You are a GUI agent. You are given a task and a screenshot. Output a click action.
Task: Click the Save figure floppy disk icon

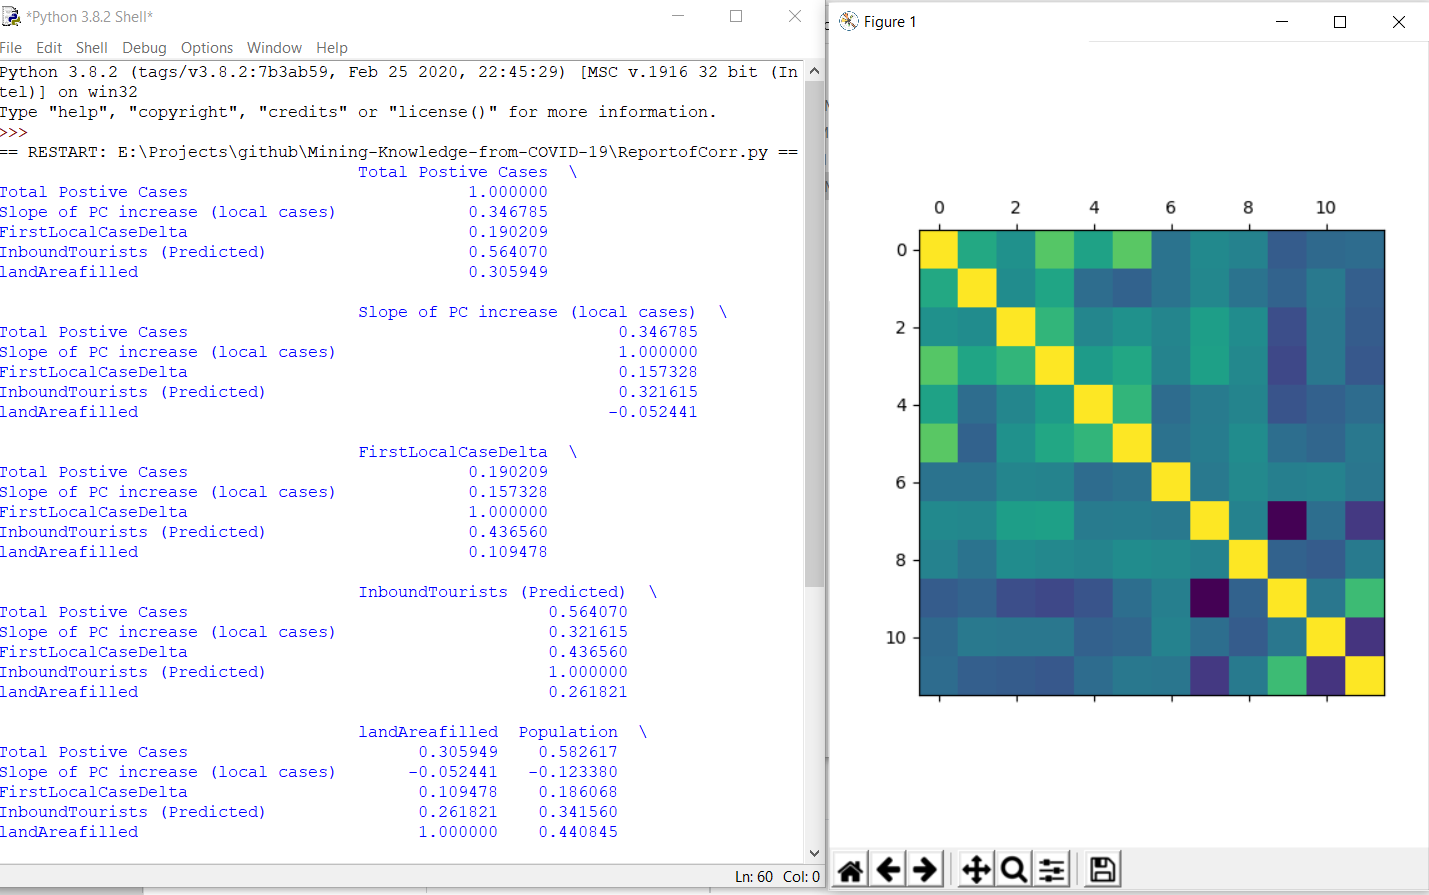(x=1102, y=870)
